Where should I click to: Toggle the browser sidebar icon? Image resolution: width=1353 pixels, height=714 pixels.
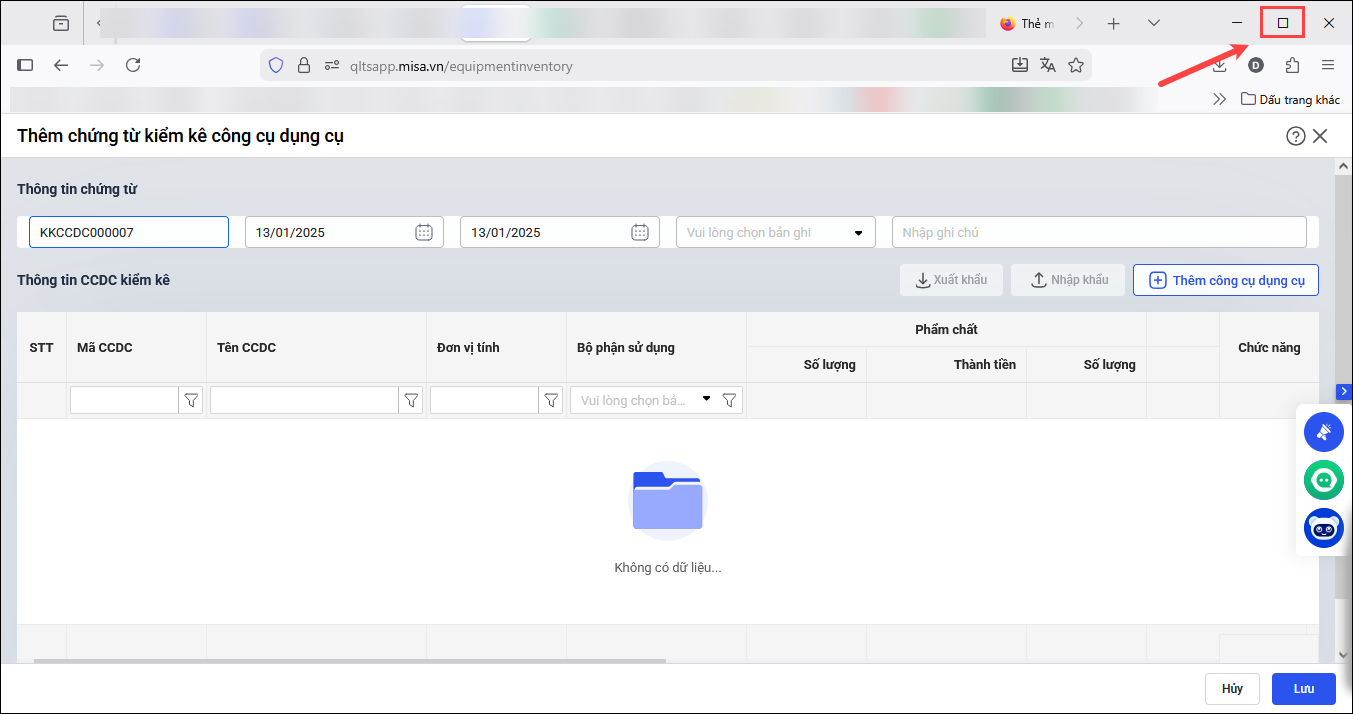point(26,65)
